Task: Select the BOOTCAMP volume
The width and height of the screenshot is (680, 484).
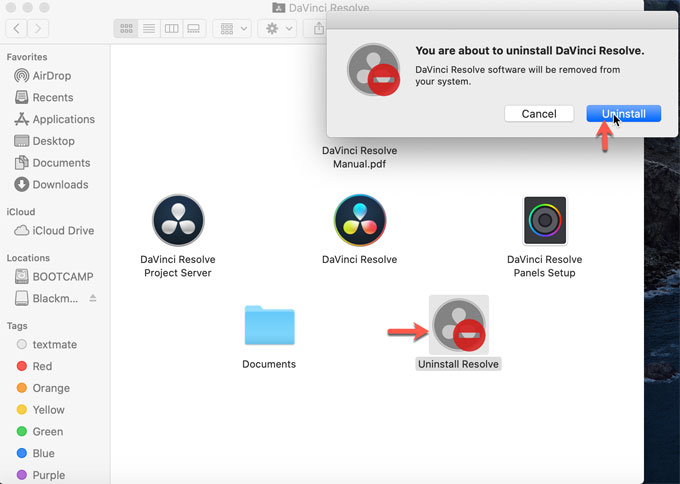Action: point(55,276)
